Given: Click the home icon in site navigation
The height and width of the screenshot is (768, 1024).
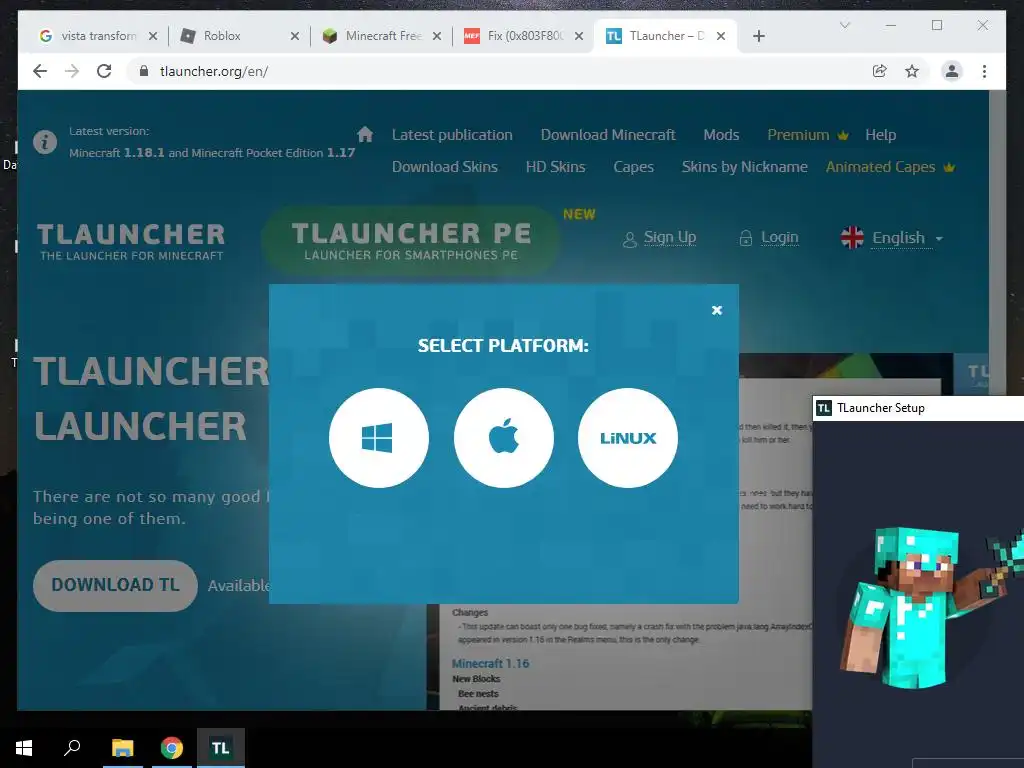Looking at the screenshot, I should click(365, 135).
